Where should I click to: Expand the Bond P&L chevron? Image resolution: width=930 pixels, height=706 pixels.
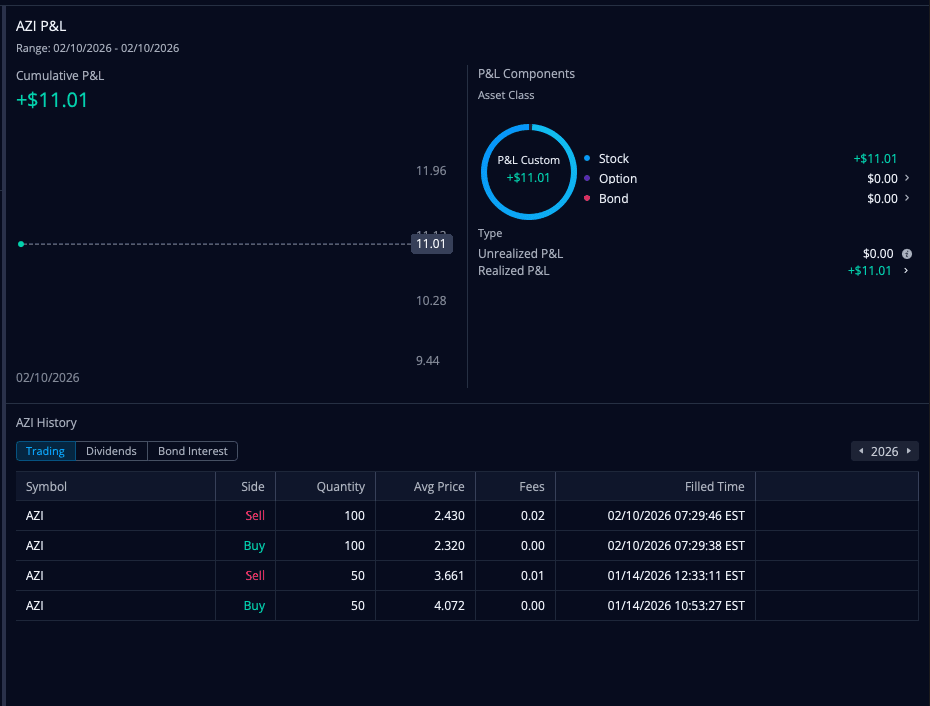pyautogui.click(x=907, y=198)
